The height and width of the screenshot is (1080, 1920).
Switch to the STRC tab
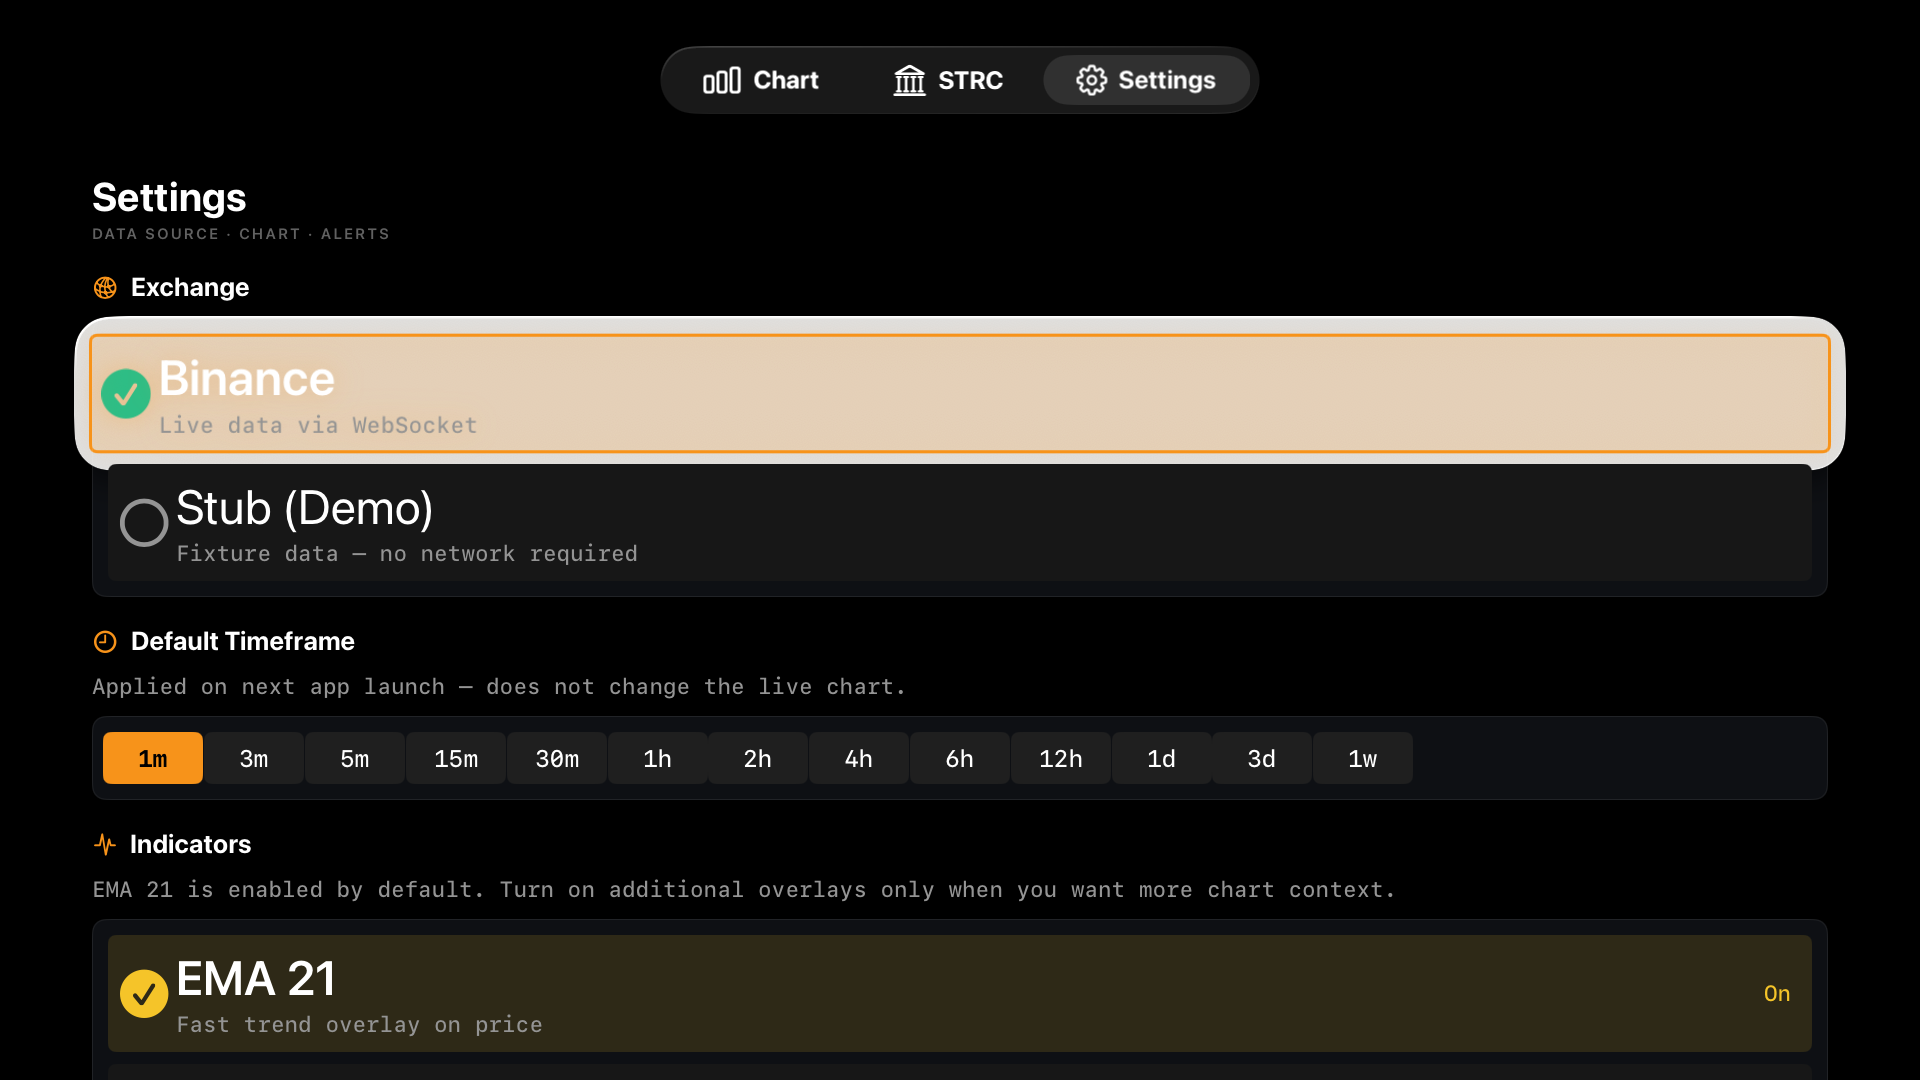coord(948,80)
